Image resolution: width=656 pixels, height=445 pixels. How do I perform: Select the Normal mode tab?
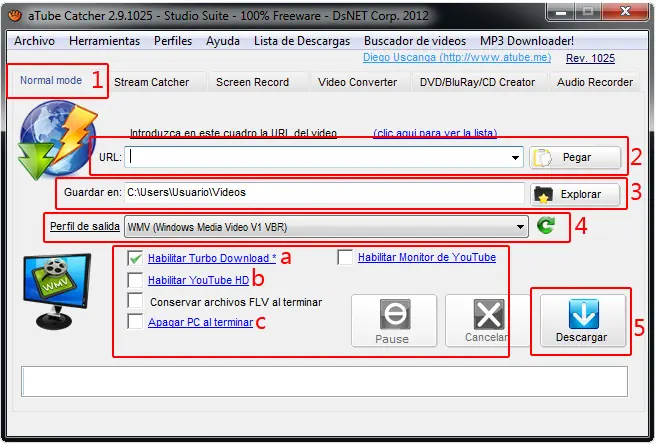click(51, 80)
